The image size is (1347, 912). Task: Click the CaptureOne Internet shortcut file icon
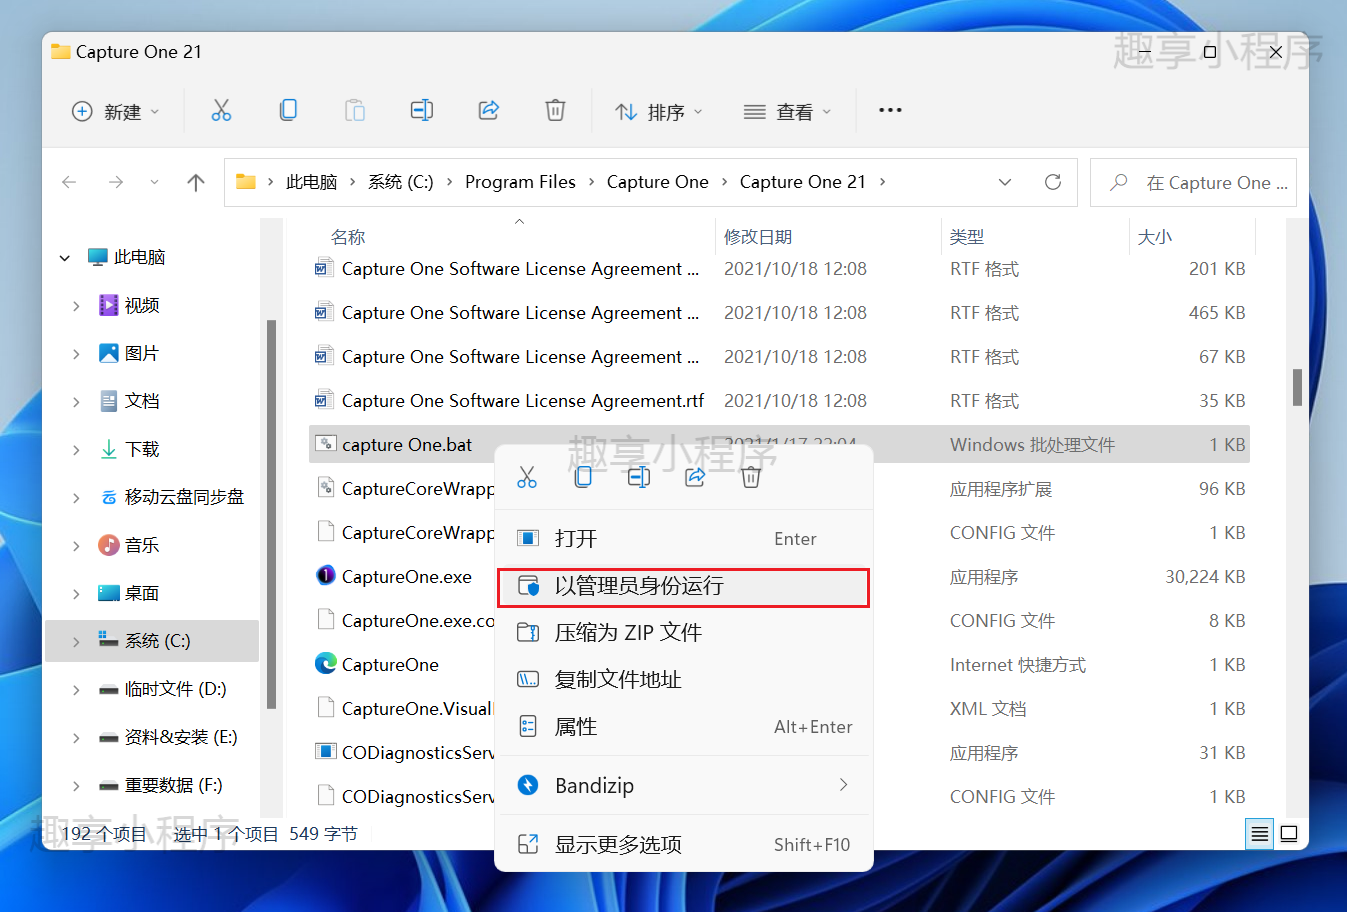point(325,664)
